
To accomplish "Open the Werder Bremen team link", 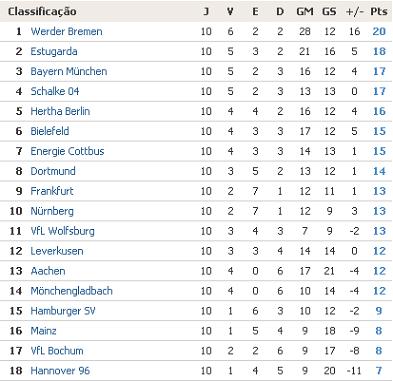I will (x=66, y=31).
